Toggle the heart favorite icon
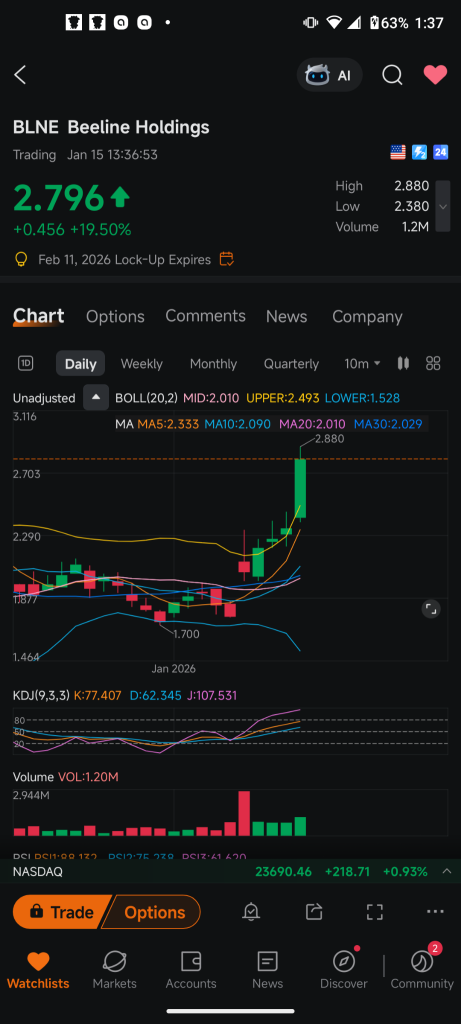Viewport: 461px width, 1024px height. pos(435,75)
